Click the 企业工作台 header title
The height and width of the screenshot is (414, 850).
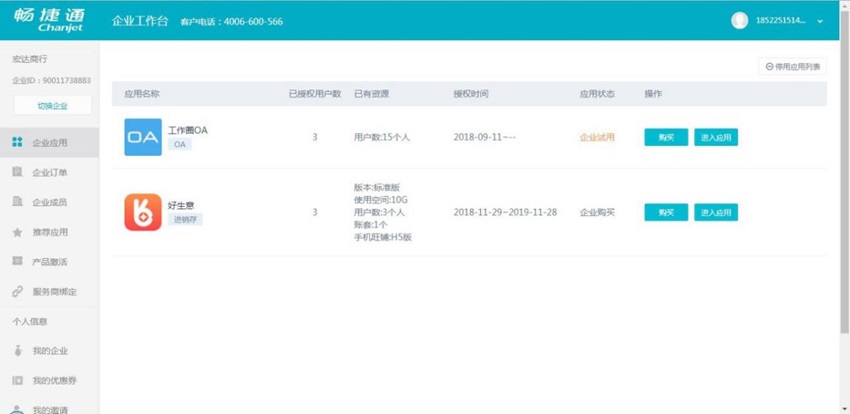[140, 21]
